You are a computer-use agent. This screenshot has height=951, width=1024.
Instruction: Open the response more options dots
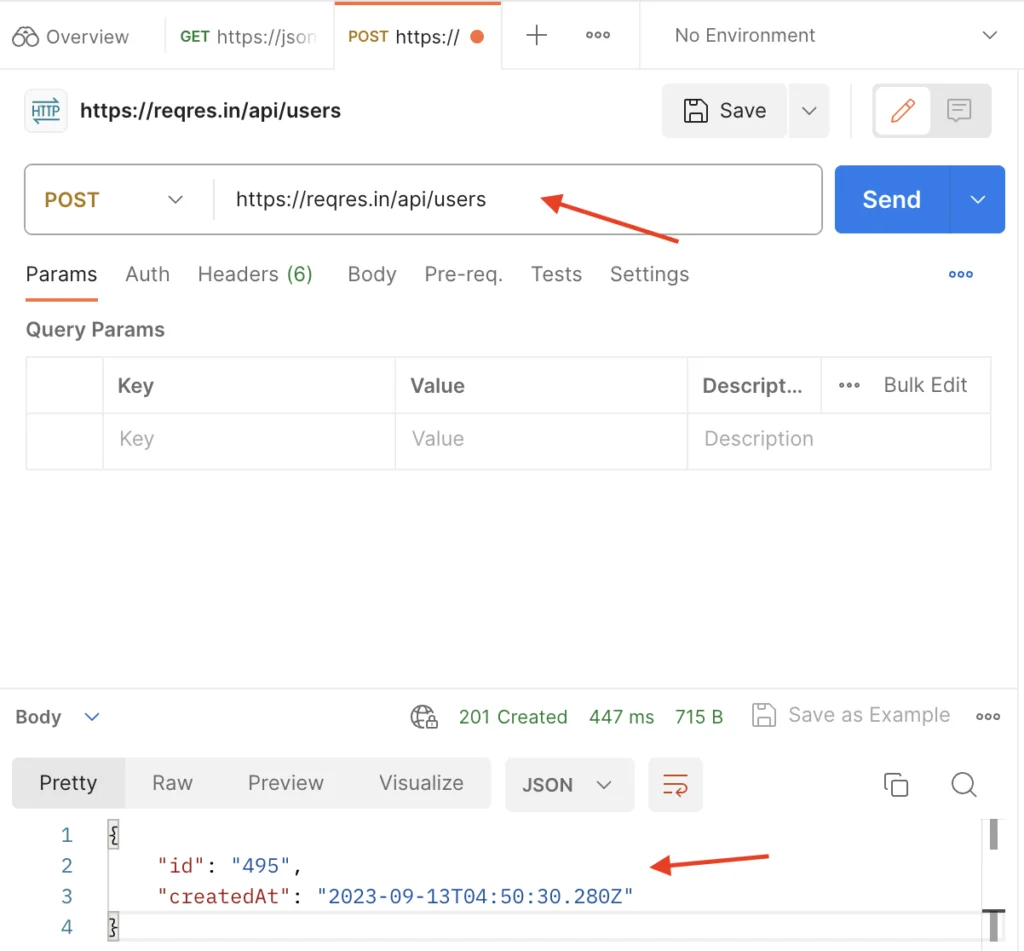click(987, 717)
